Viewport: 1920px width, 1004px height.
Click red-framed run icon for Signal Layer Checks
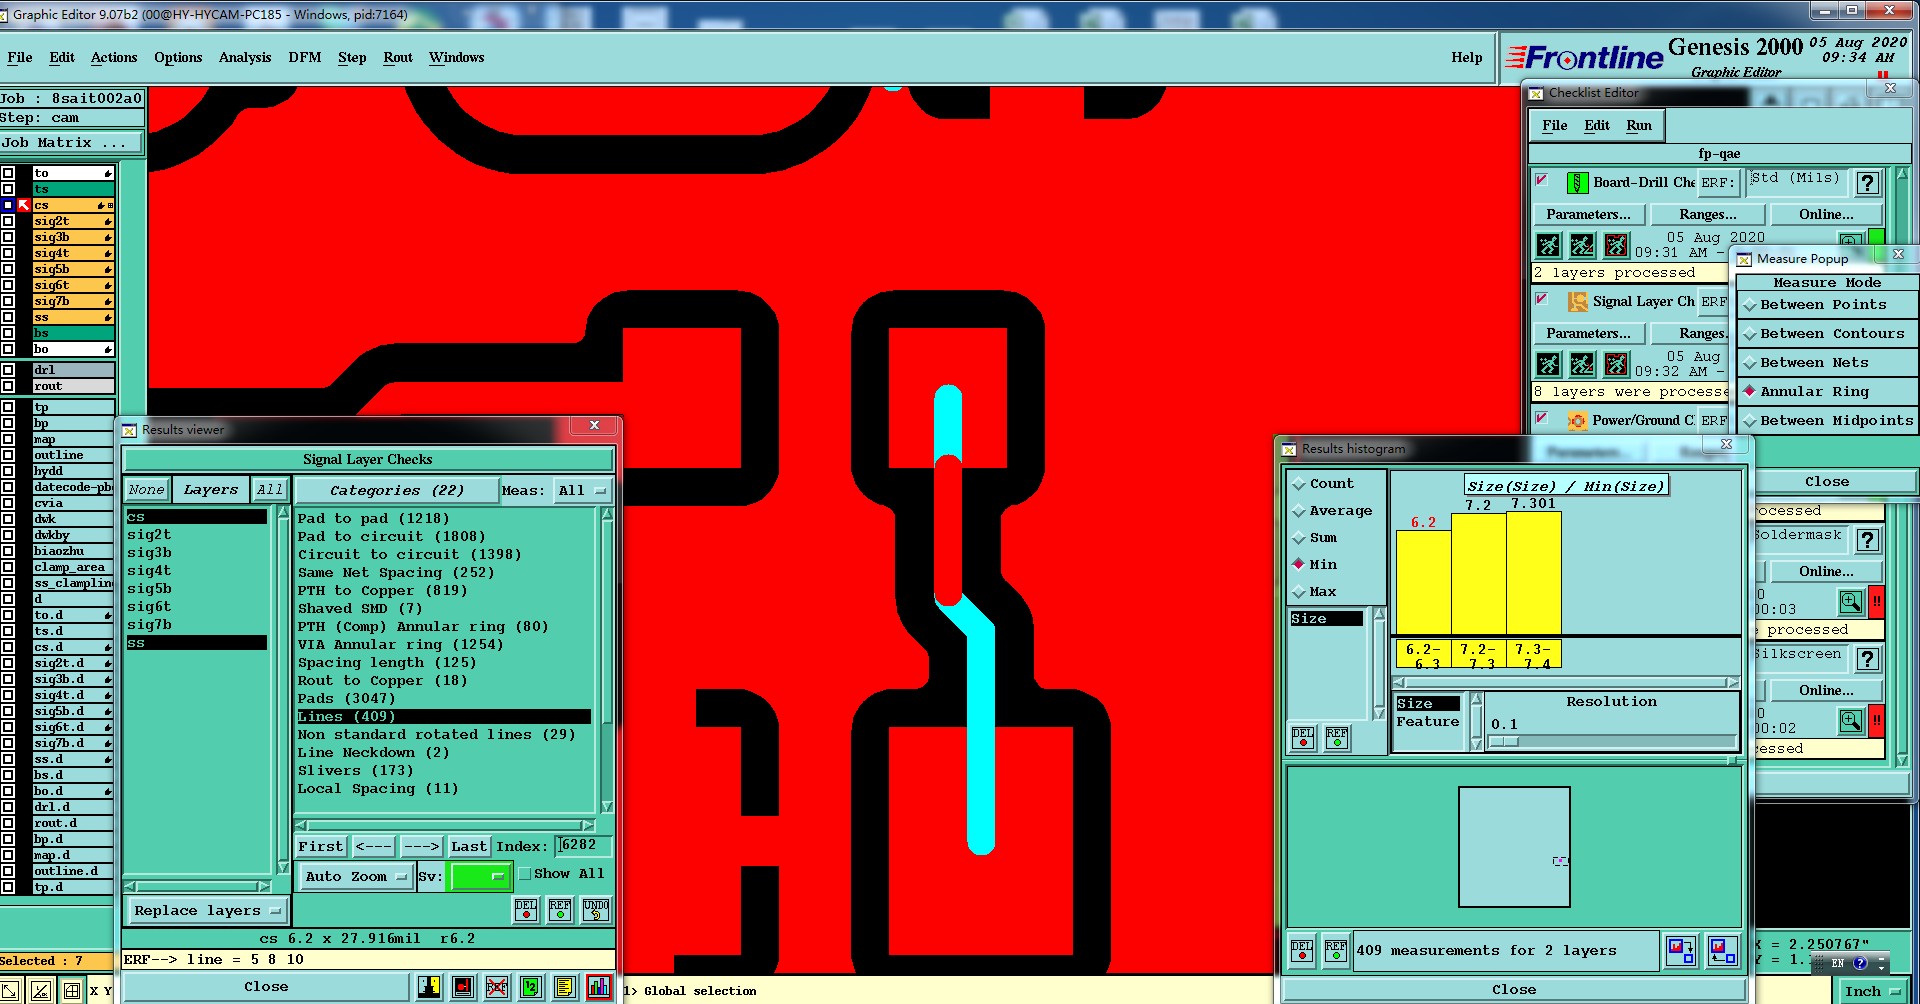(1616, 364)
